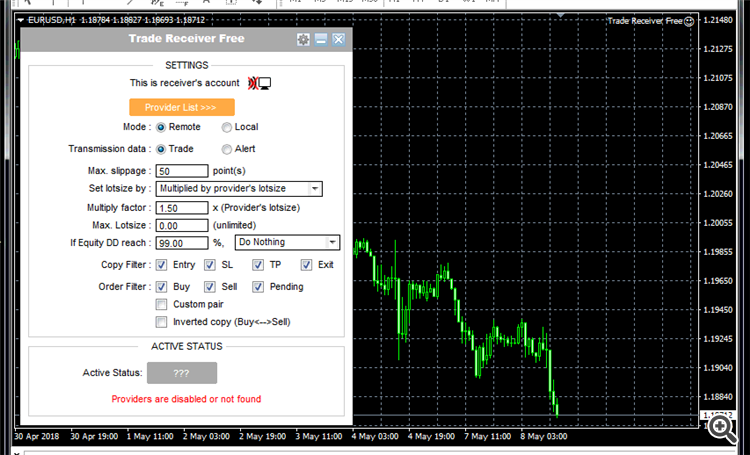This screenshot has width=750, height=455.
Task: Click the 'This is receiver's account' label
Action: 184,83
